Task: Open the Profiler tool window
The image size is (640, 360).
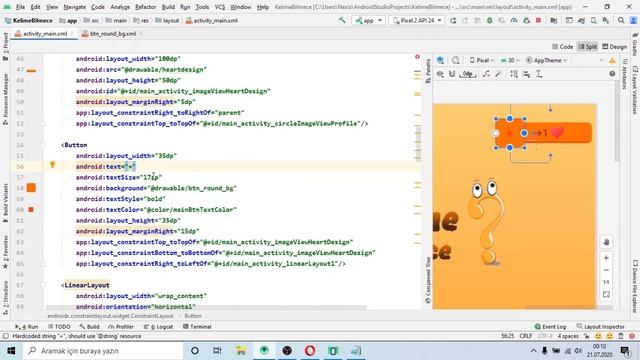Action: [x=121, y=327]
